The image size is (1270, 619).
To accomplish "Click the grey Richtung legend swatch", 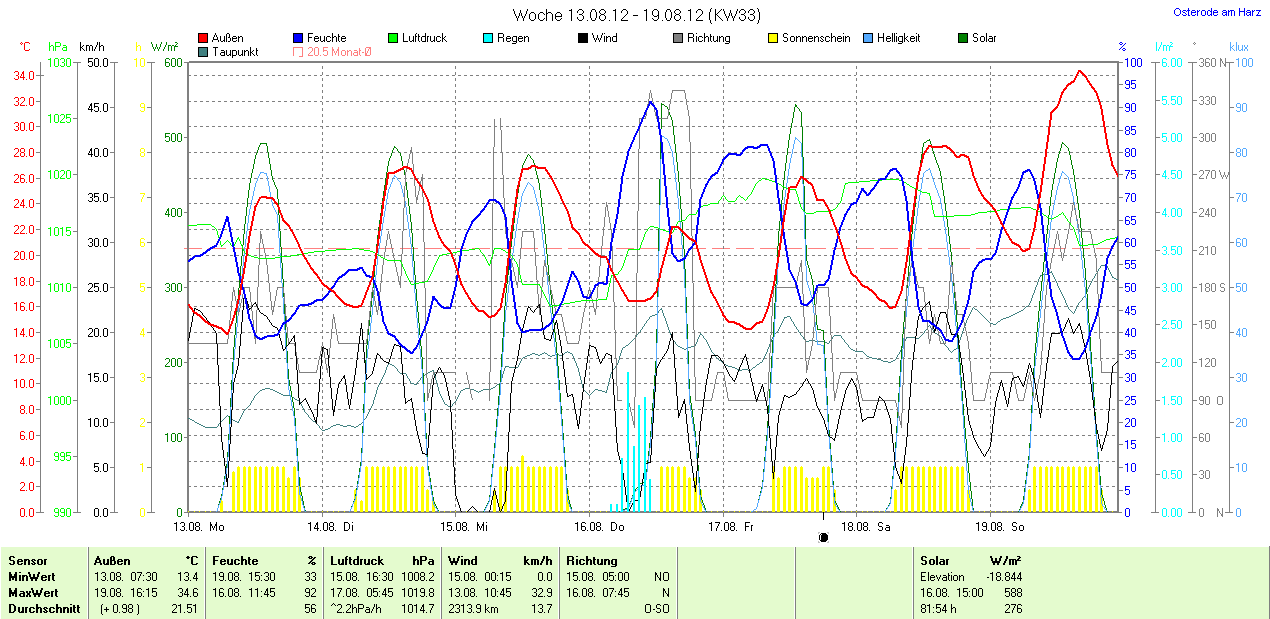I will 678,38.
